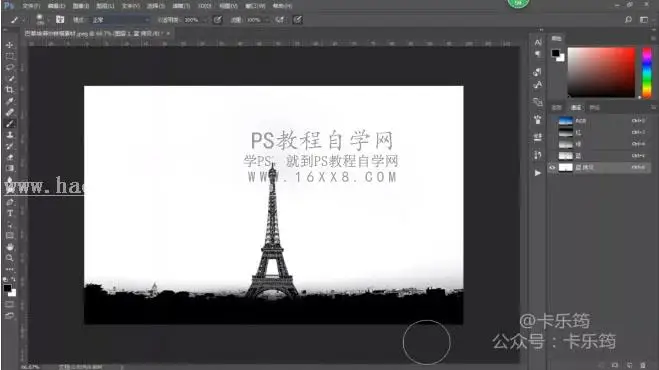The height and width of the screenshot is (370, 659).
Task: Select the 红 channel row
Action: [x=600, y=133]
